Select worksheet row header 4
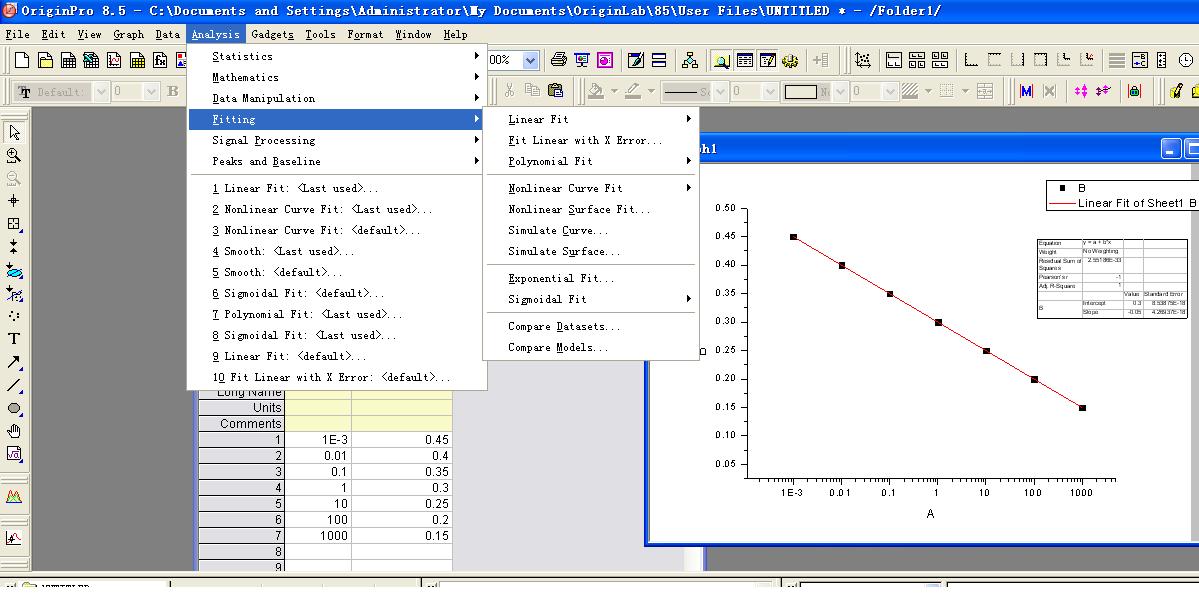This screenshot has width=1199, height=600. (241, 488)
